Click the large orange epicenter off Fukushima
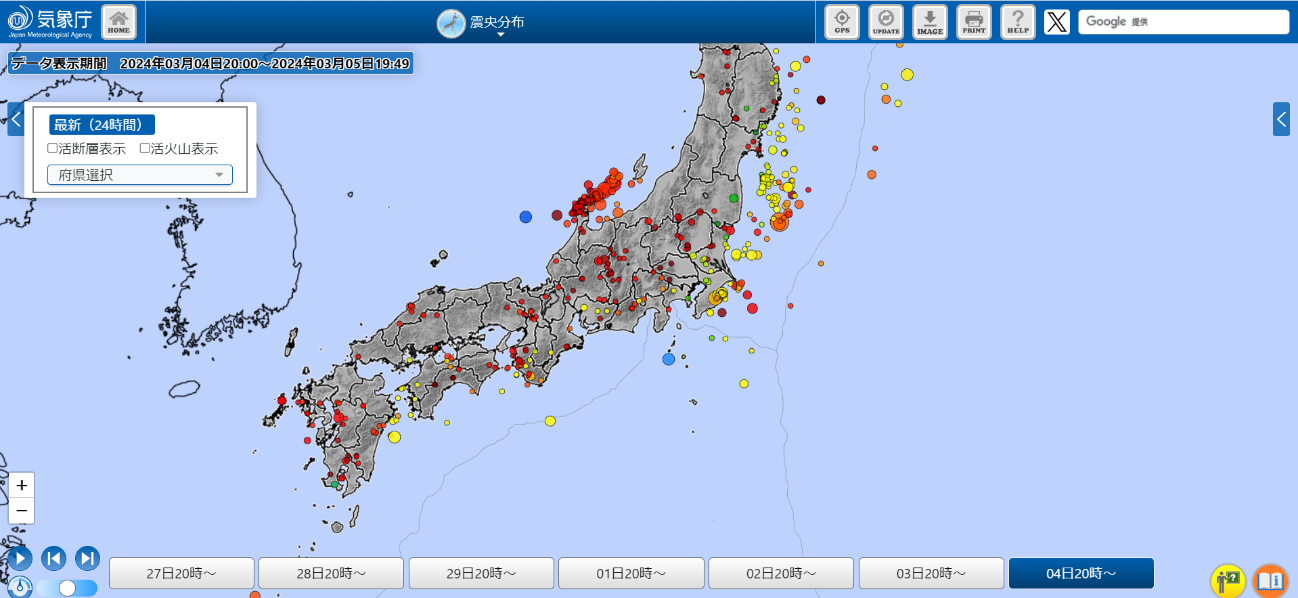This screenshot has width=1298, height=598. [780, 222]
